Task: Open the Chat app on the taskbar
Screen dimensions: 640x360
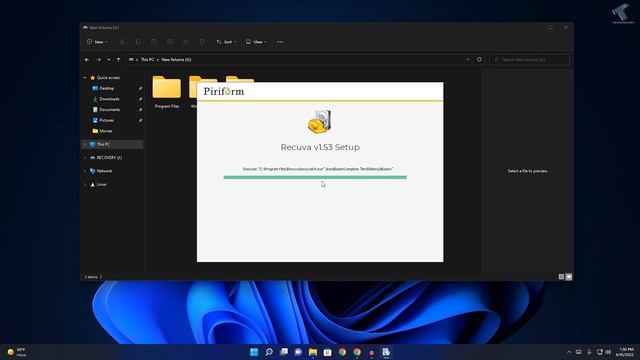Action: [298, 352]
